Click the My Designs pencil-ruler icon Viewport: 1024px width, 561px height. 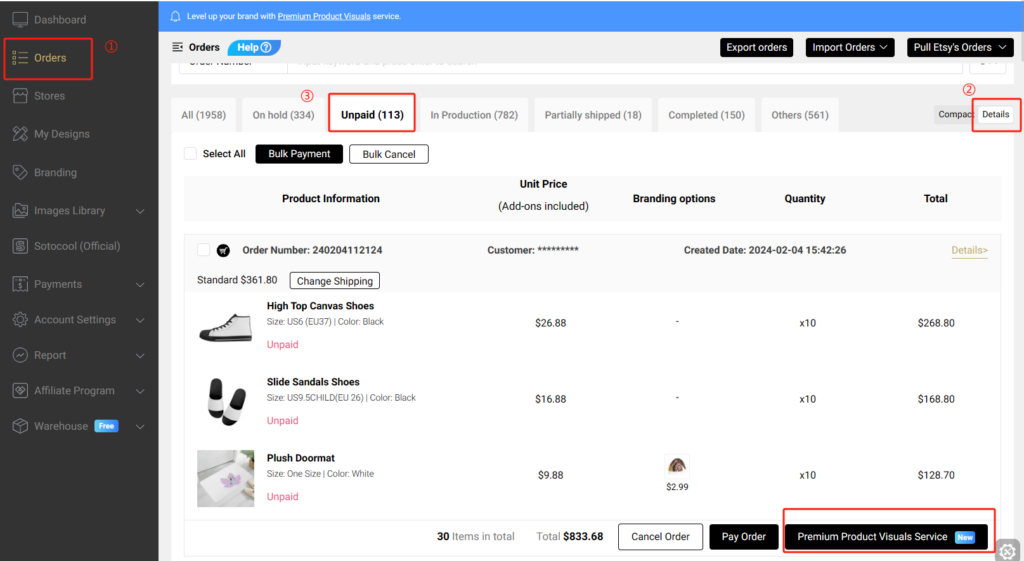click(20, 134)
